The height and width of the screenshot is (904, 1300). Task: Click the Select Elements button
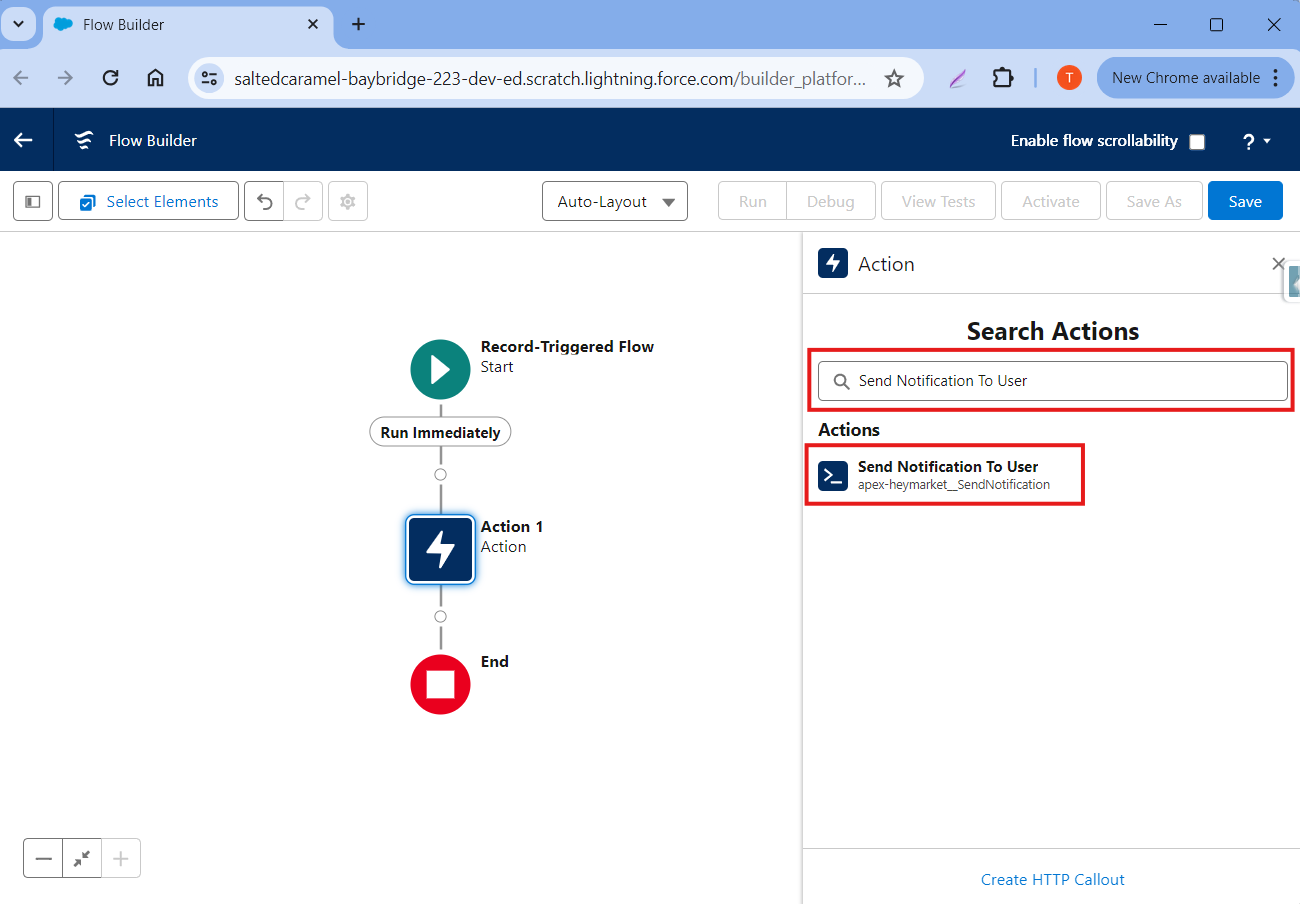tap(149, 201)
